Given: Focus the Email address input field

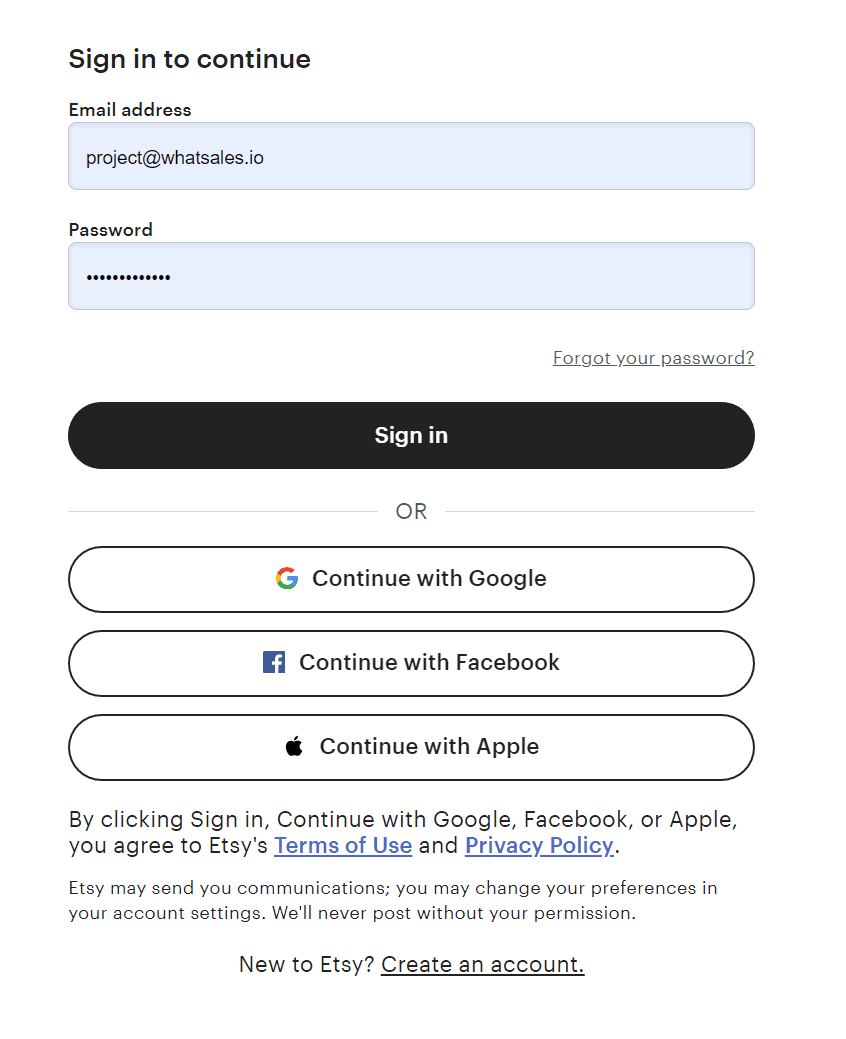Looking at the screenshot, I should (x=411, y=156).
